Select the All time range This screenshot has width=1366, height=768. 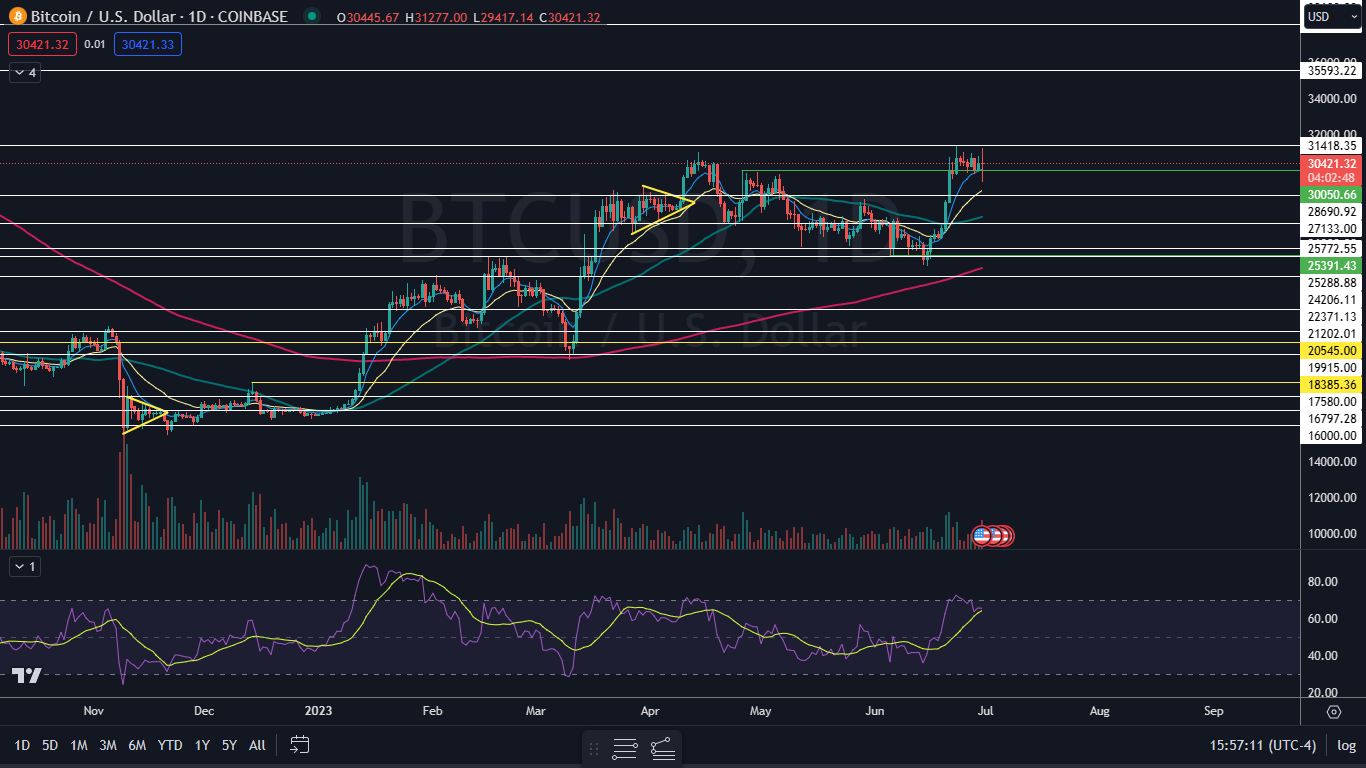click(257, 745)
